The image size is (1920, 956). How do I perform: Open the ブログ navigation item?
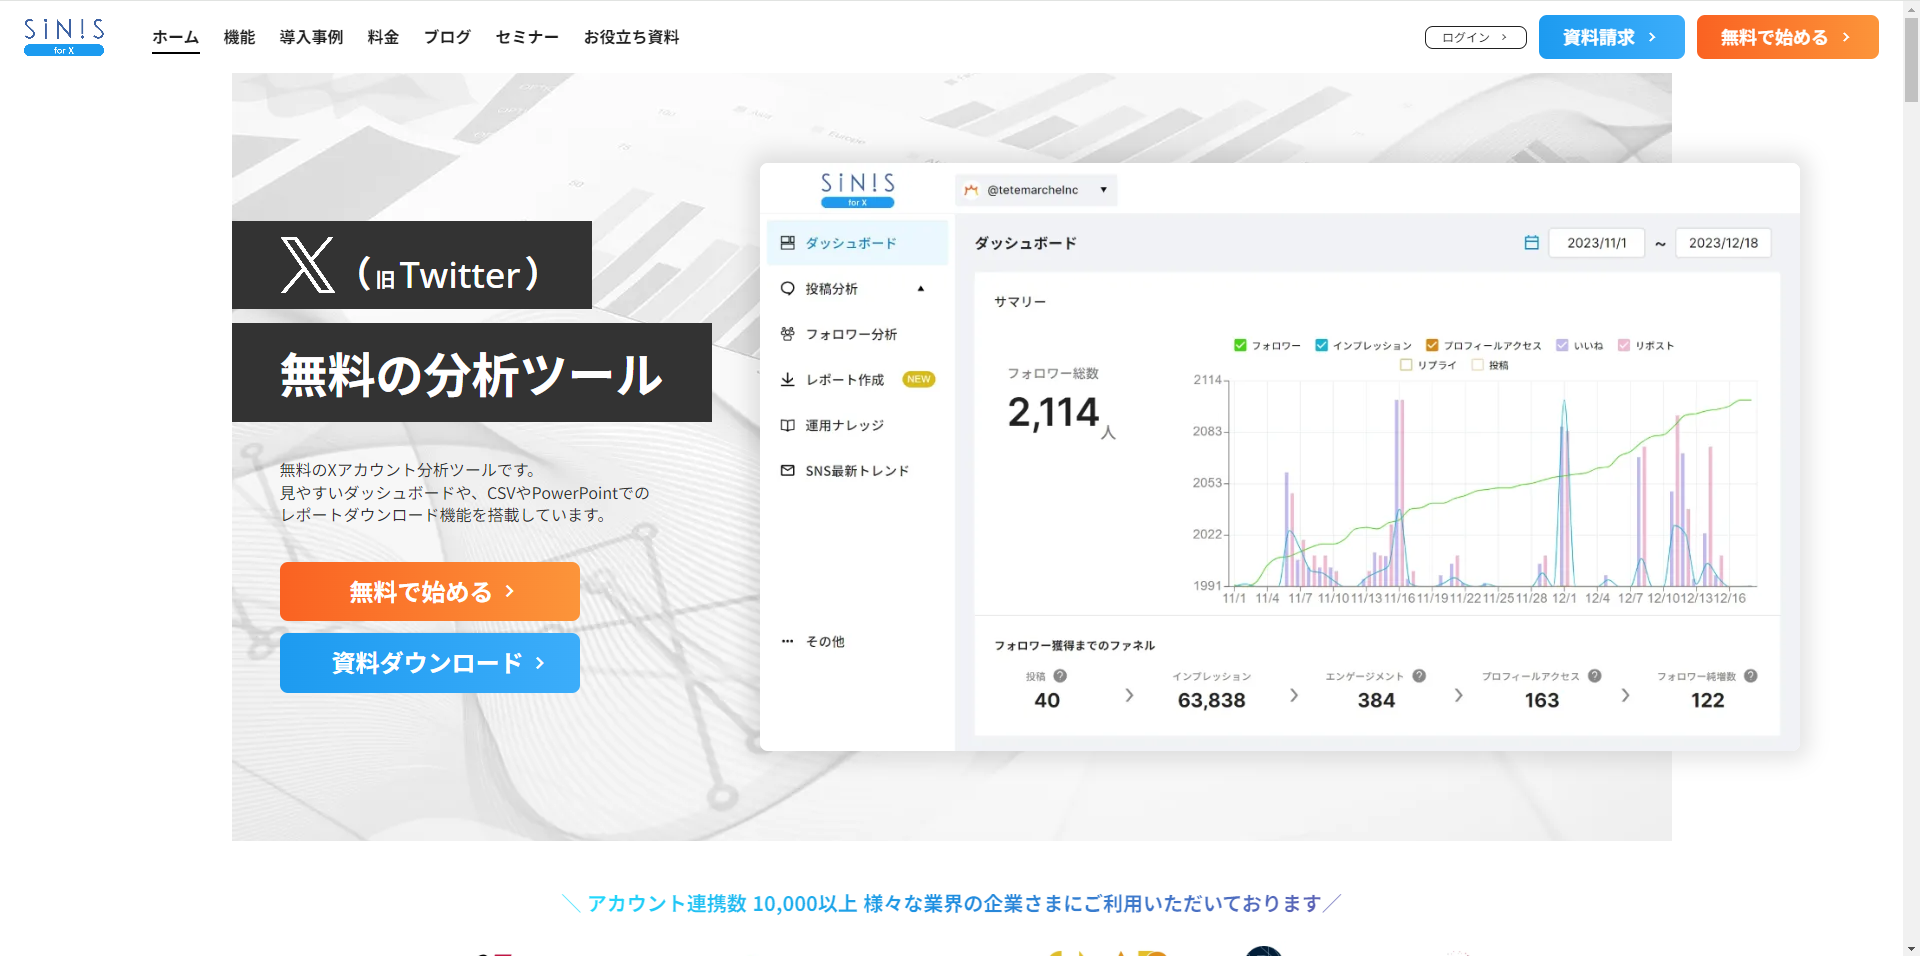[447, 37]
